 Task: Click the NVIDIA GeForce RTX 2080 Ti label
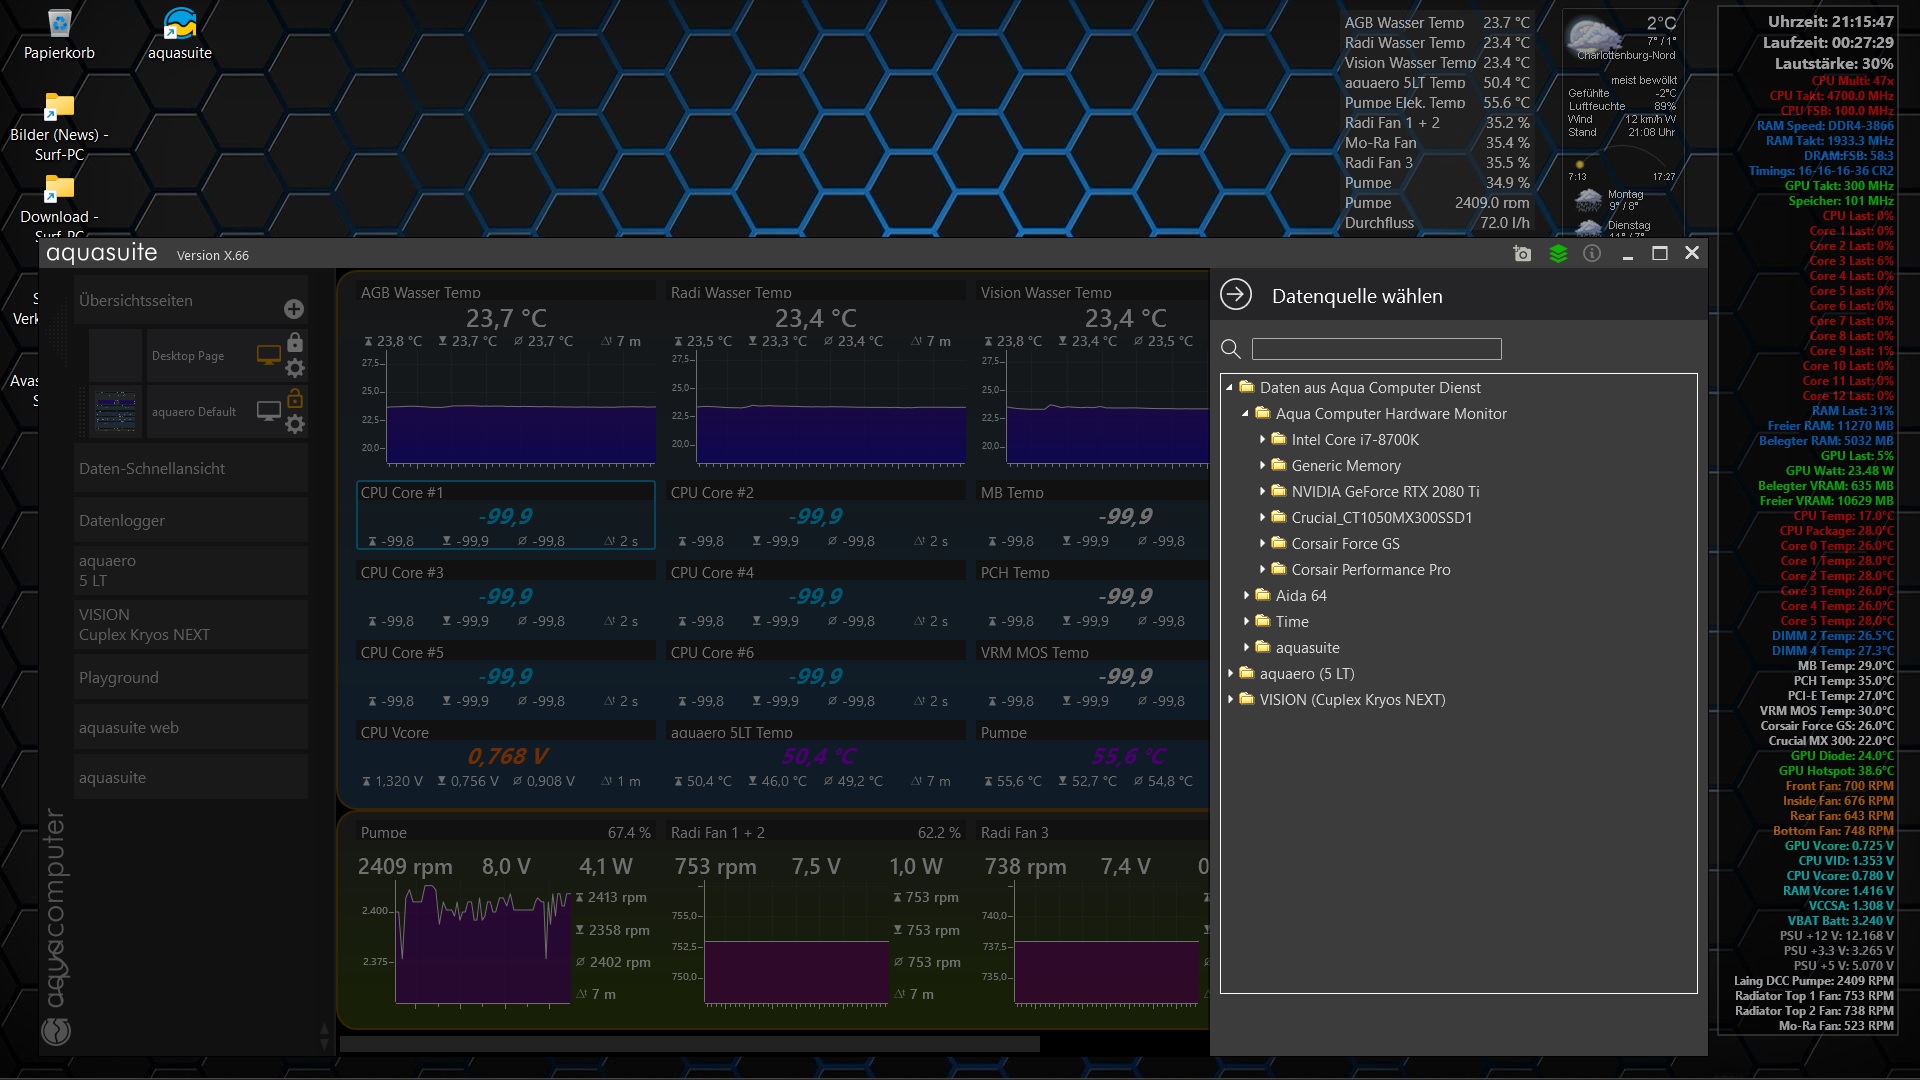click(x=1385, y=492)
